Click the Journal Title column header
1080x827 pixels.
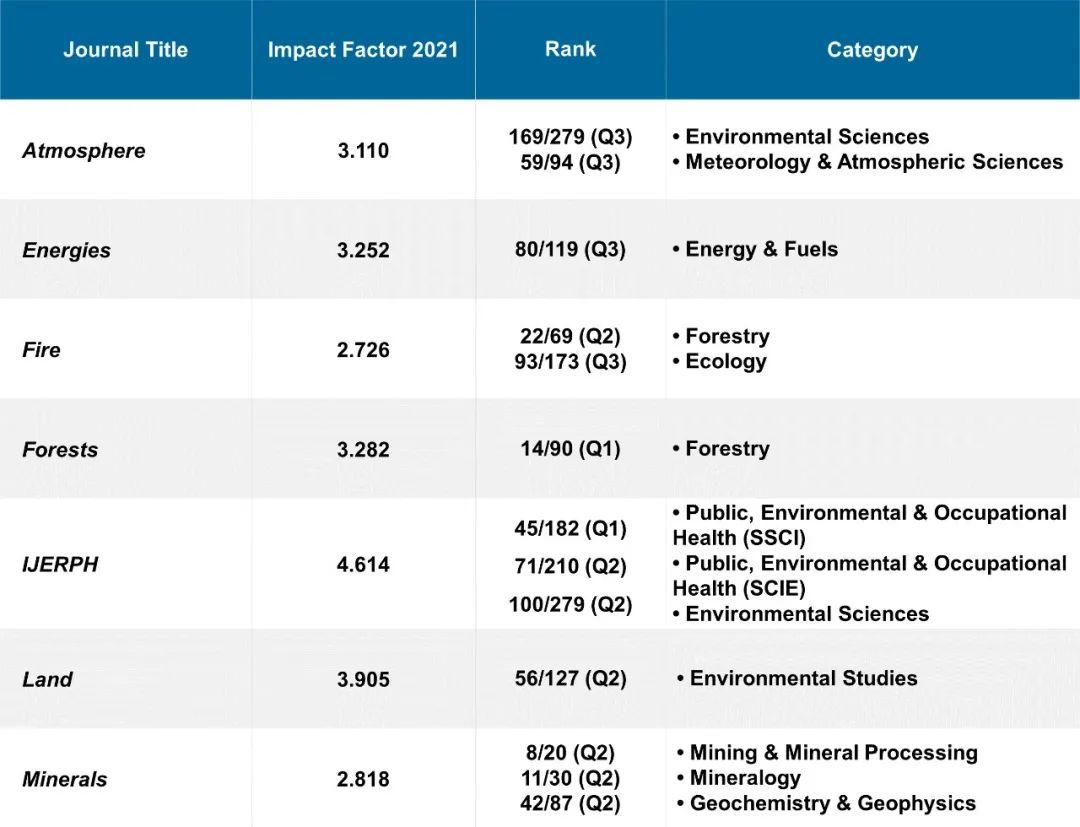click(125, 50)
